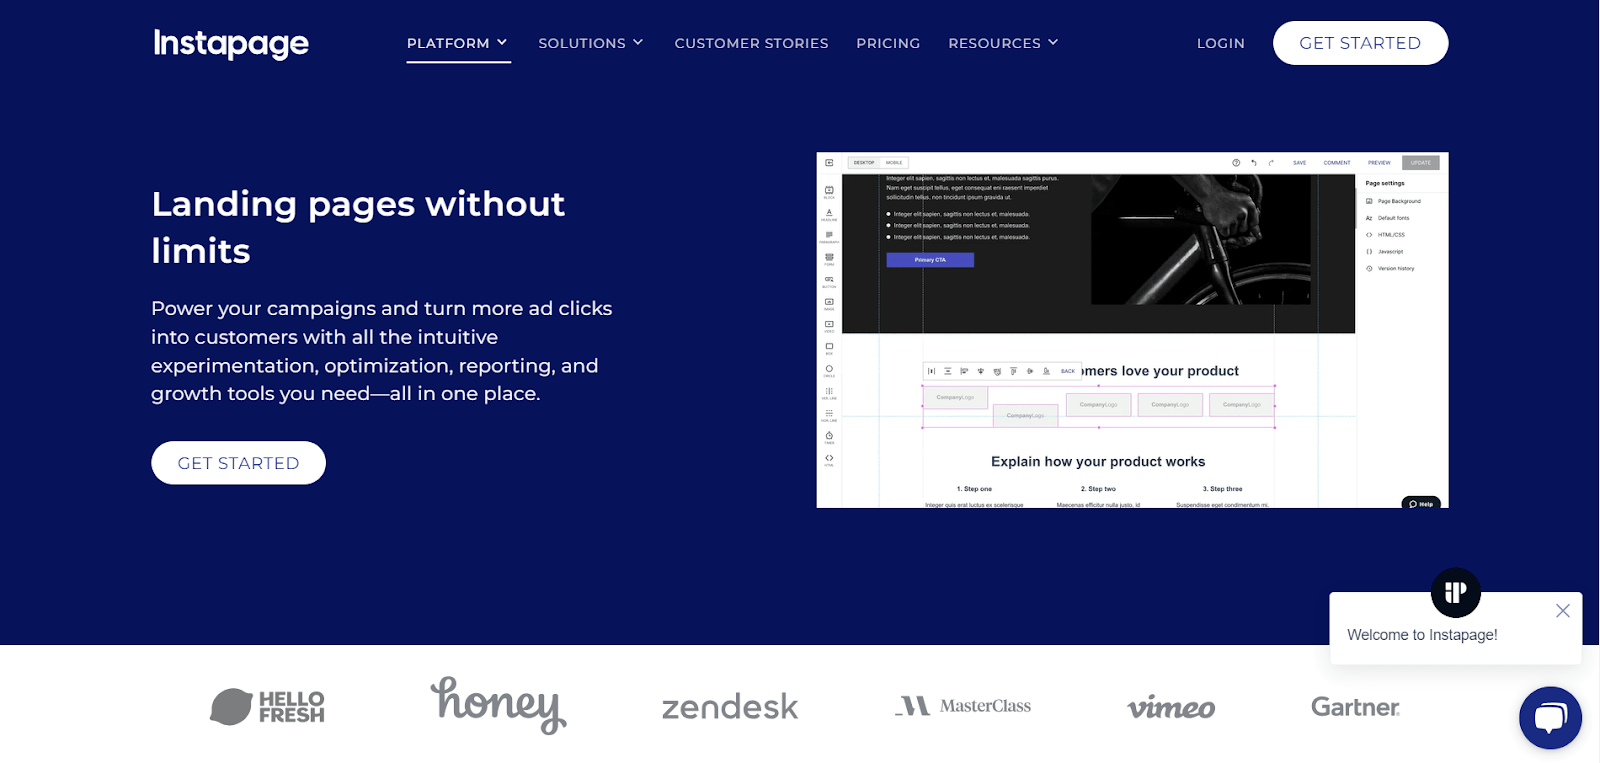Viewport: 1600px width, 763px height.
Task: Click LOGIN in the header
Action: pos(1221,43)
